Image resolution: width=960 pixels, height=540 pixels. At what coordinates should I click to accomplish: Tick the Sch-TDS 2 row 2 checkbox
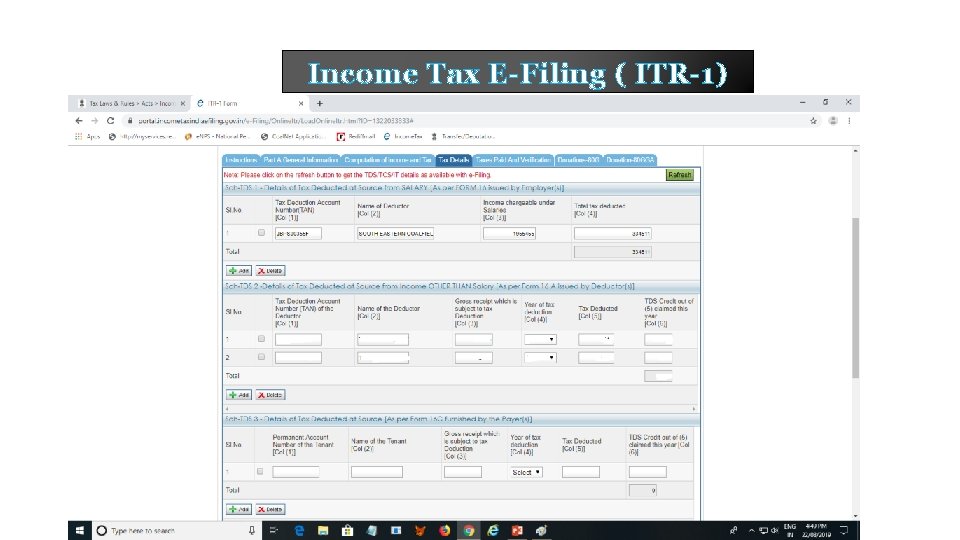tap(261, 357)
